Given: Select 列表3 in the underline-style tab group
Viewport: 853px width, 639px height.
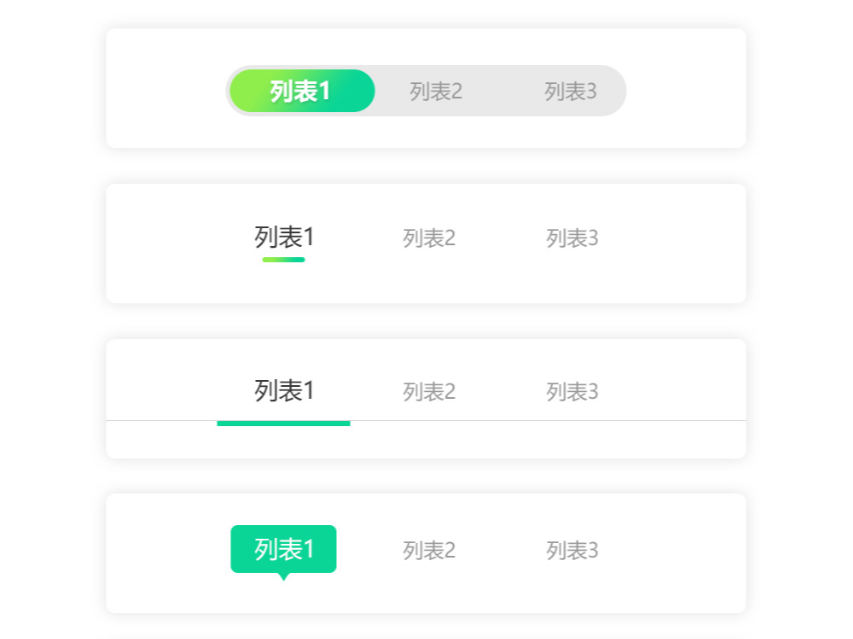Looking at the screenshot, I should (572, 238).
